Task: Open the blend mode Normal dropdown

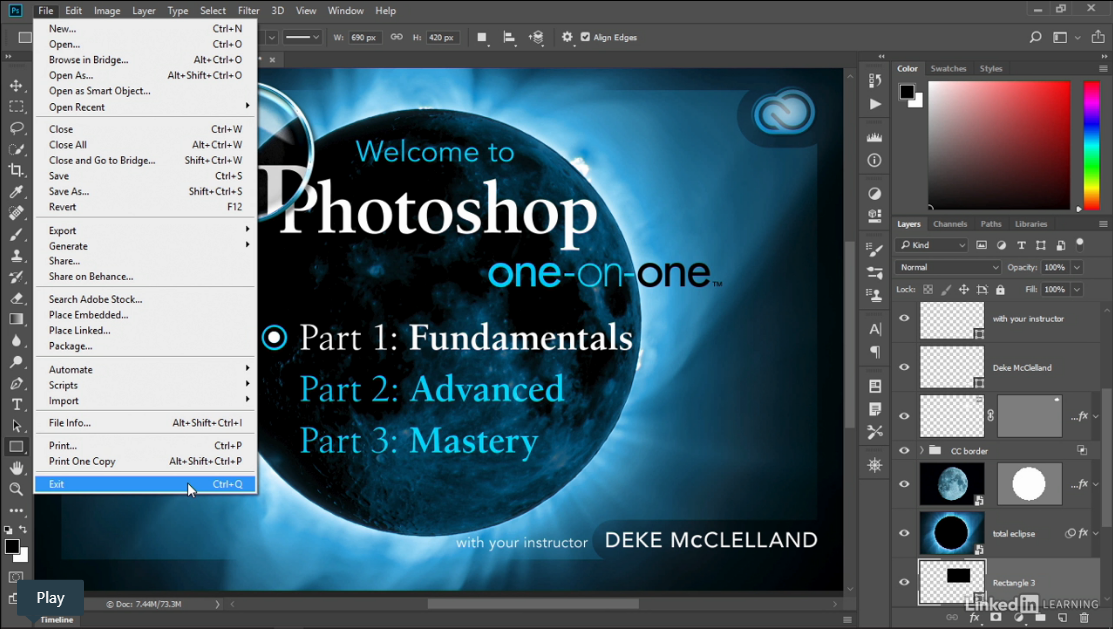Action: (948, 267)
